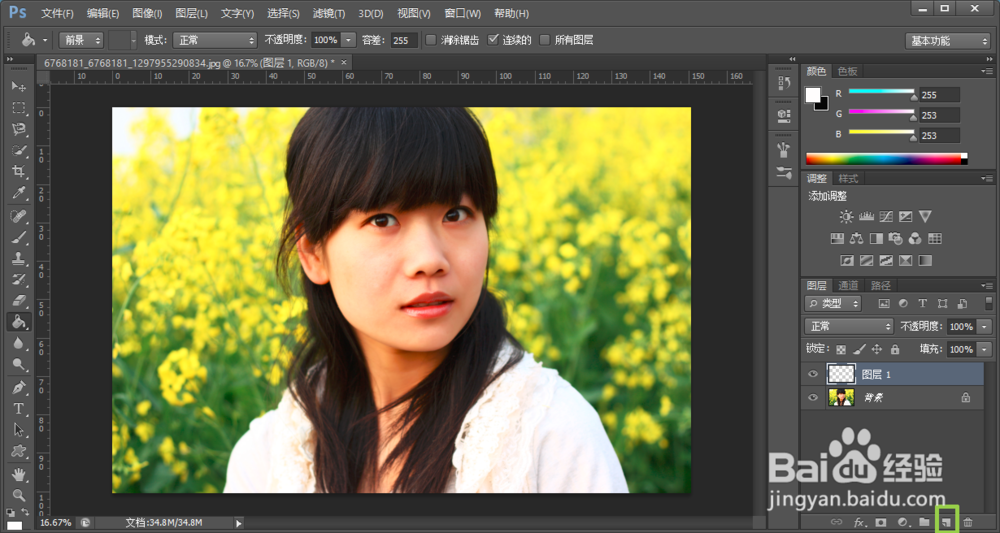Select the Move tool
1000x533 pixels.
tap(19, 86)
